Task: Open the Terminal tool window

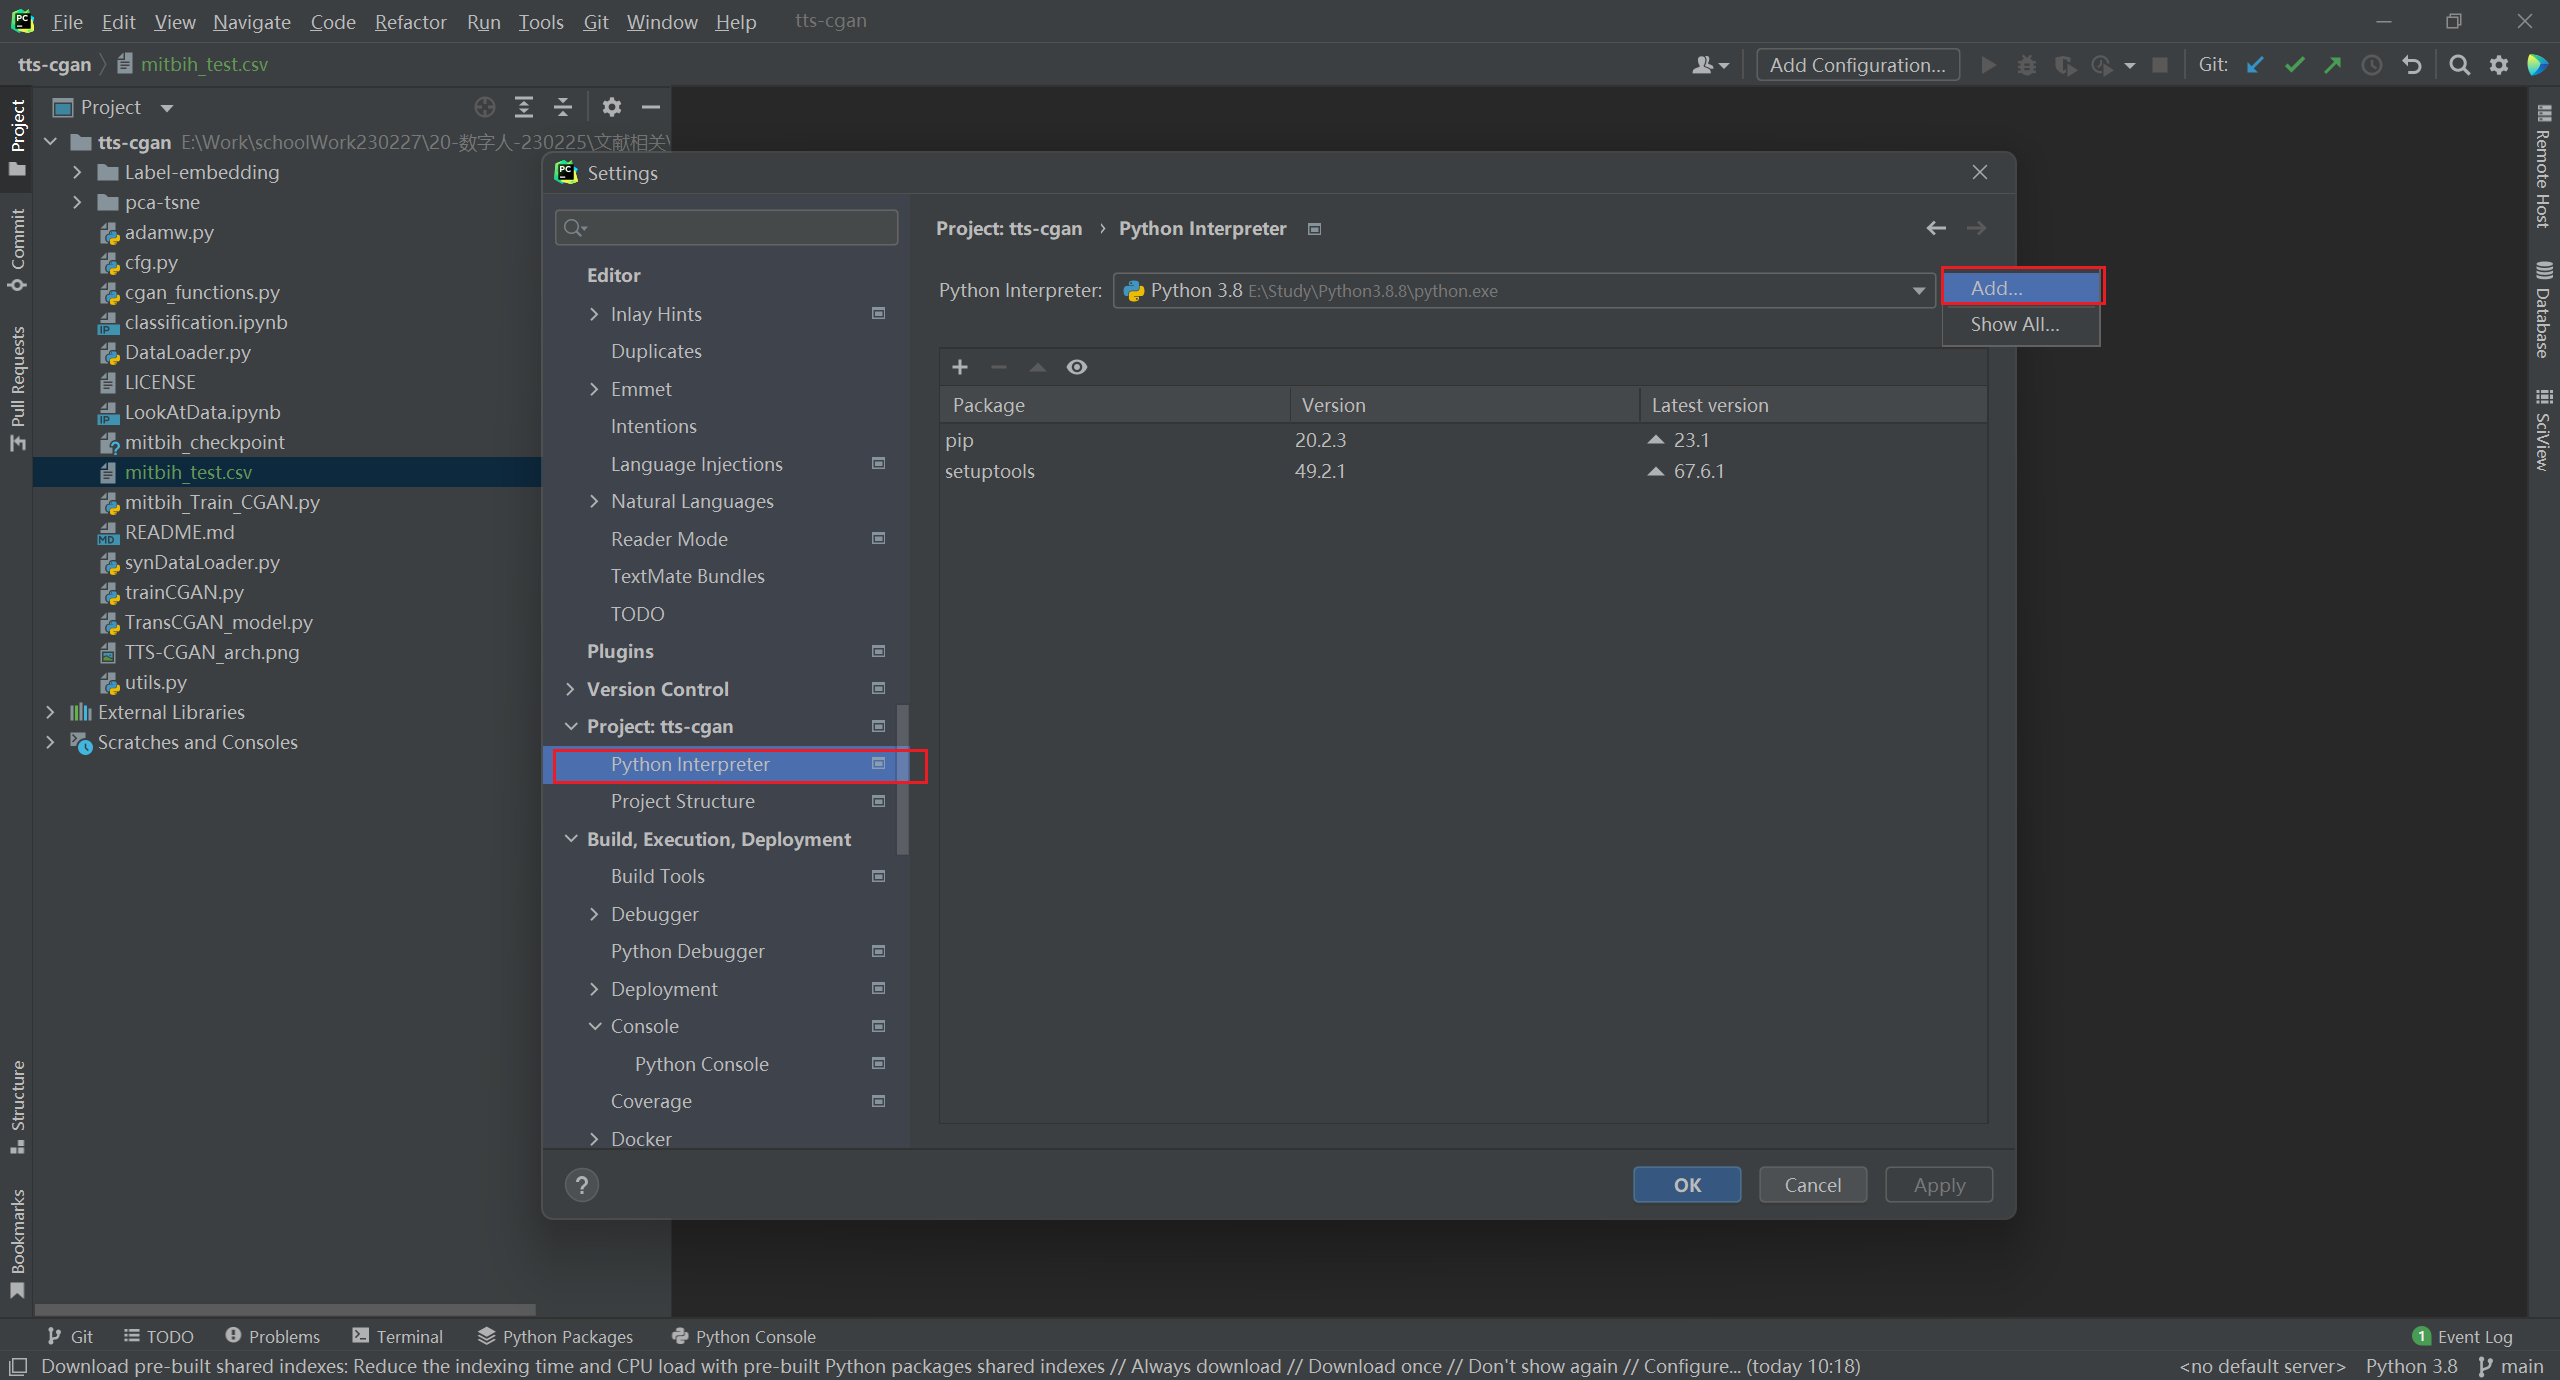Action: [397, 1336]
